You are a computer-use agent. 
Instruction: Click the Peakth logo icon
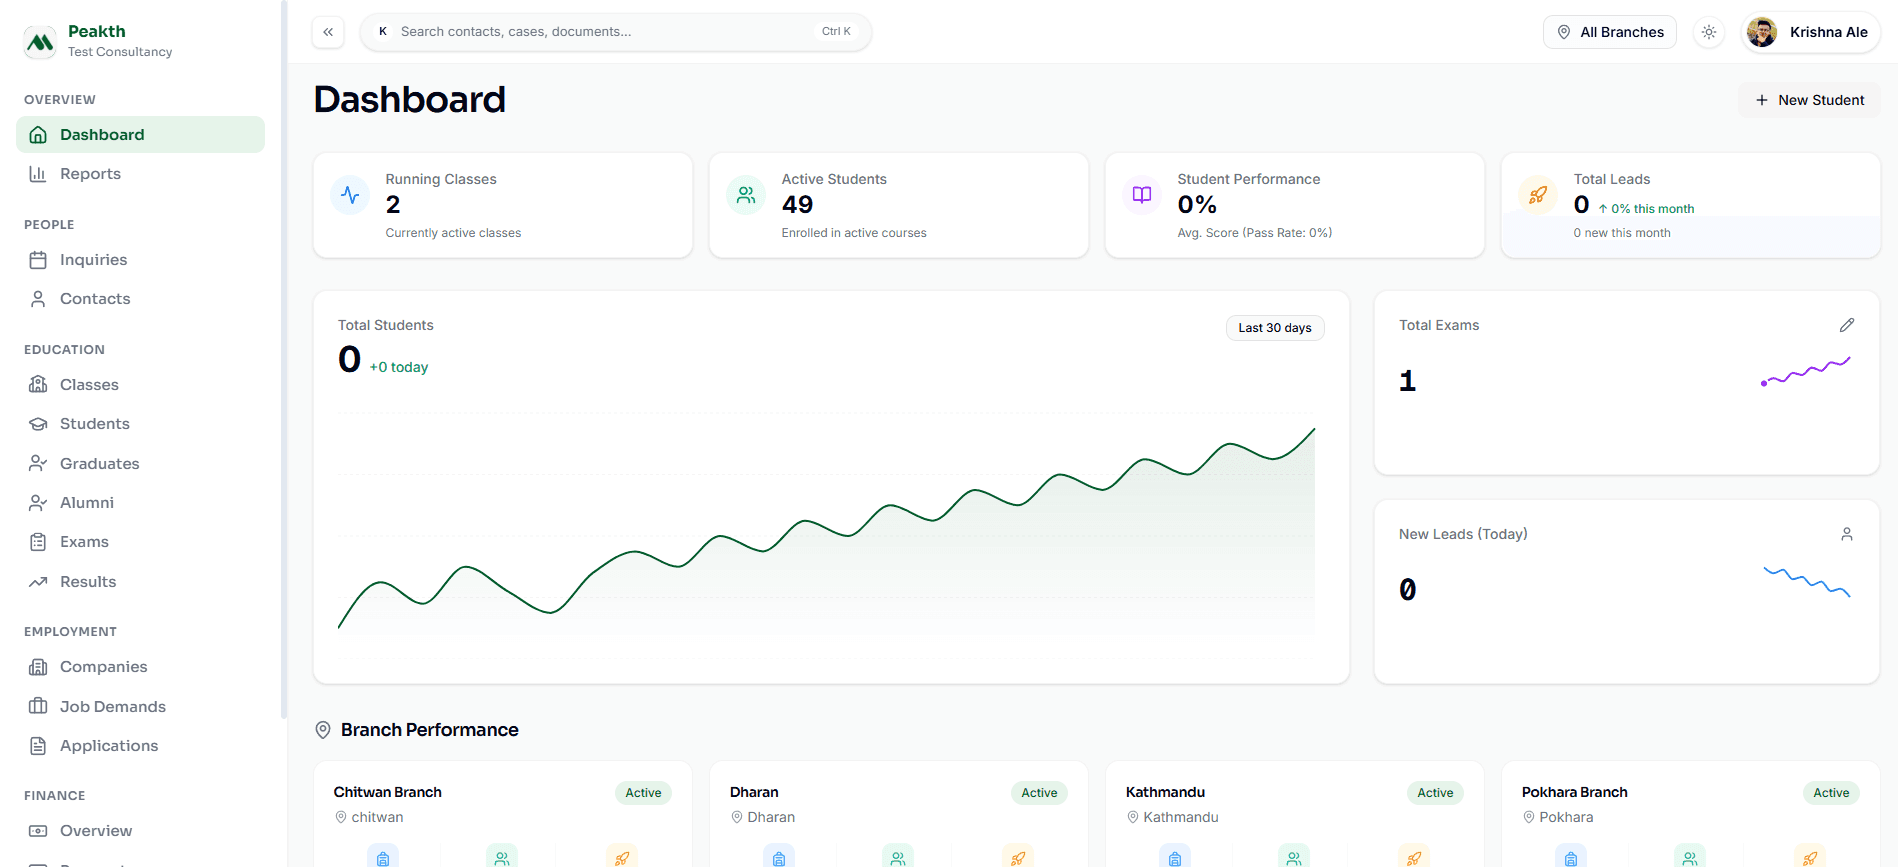pyautogui.click(x=40, y=41)
